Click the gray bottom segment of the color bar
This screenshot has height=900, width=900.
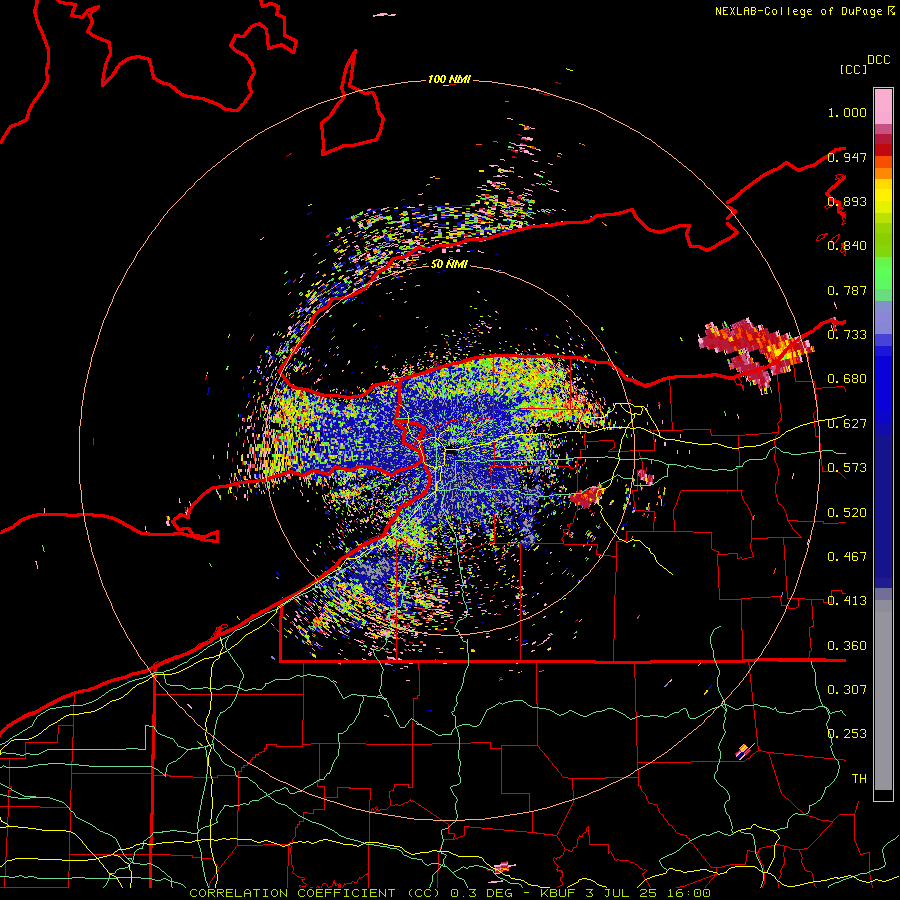pos(883,695)
